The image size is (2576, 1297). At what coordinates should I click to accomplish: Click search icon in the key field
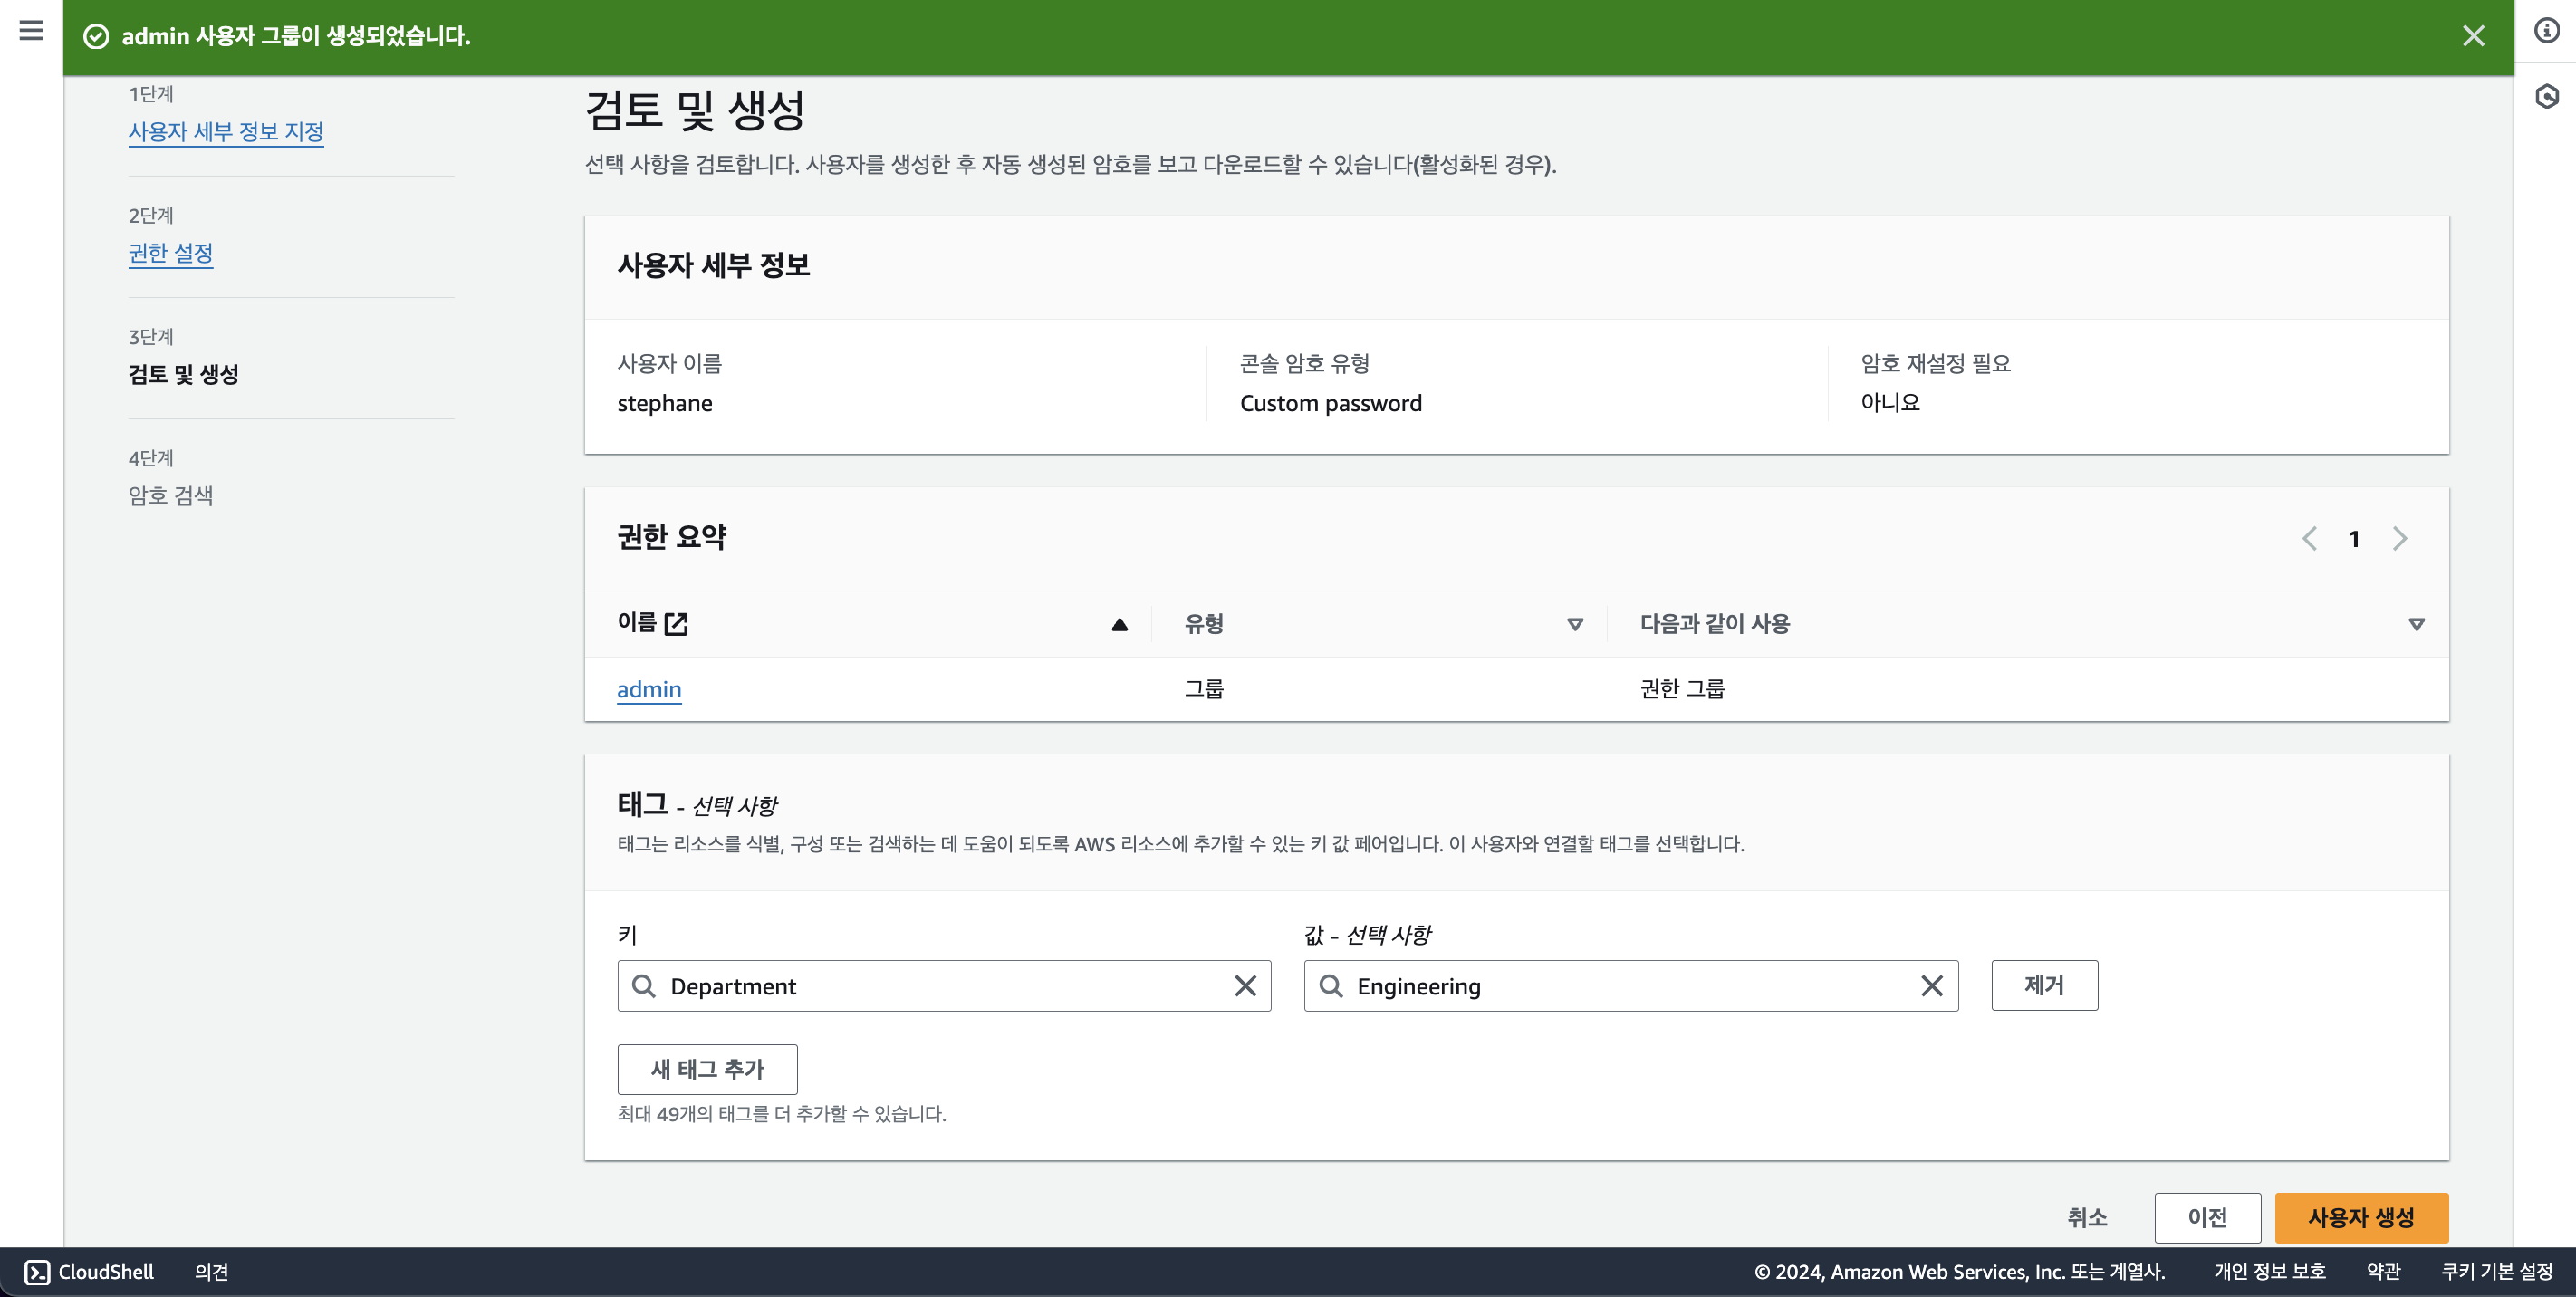644,986
